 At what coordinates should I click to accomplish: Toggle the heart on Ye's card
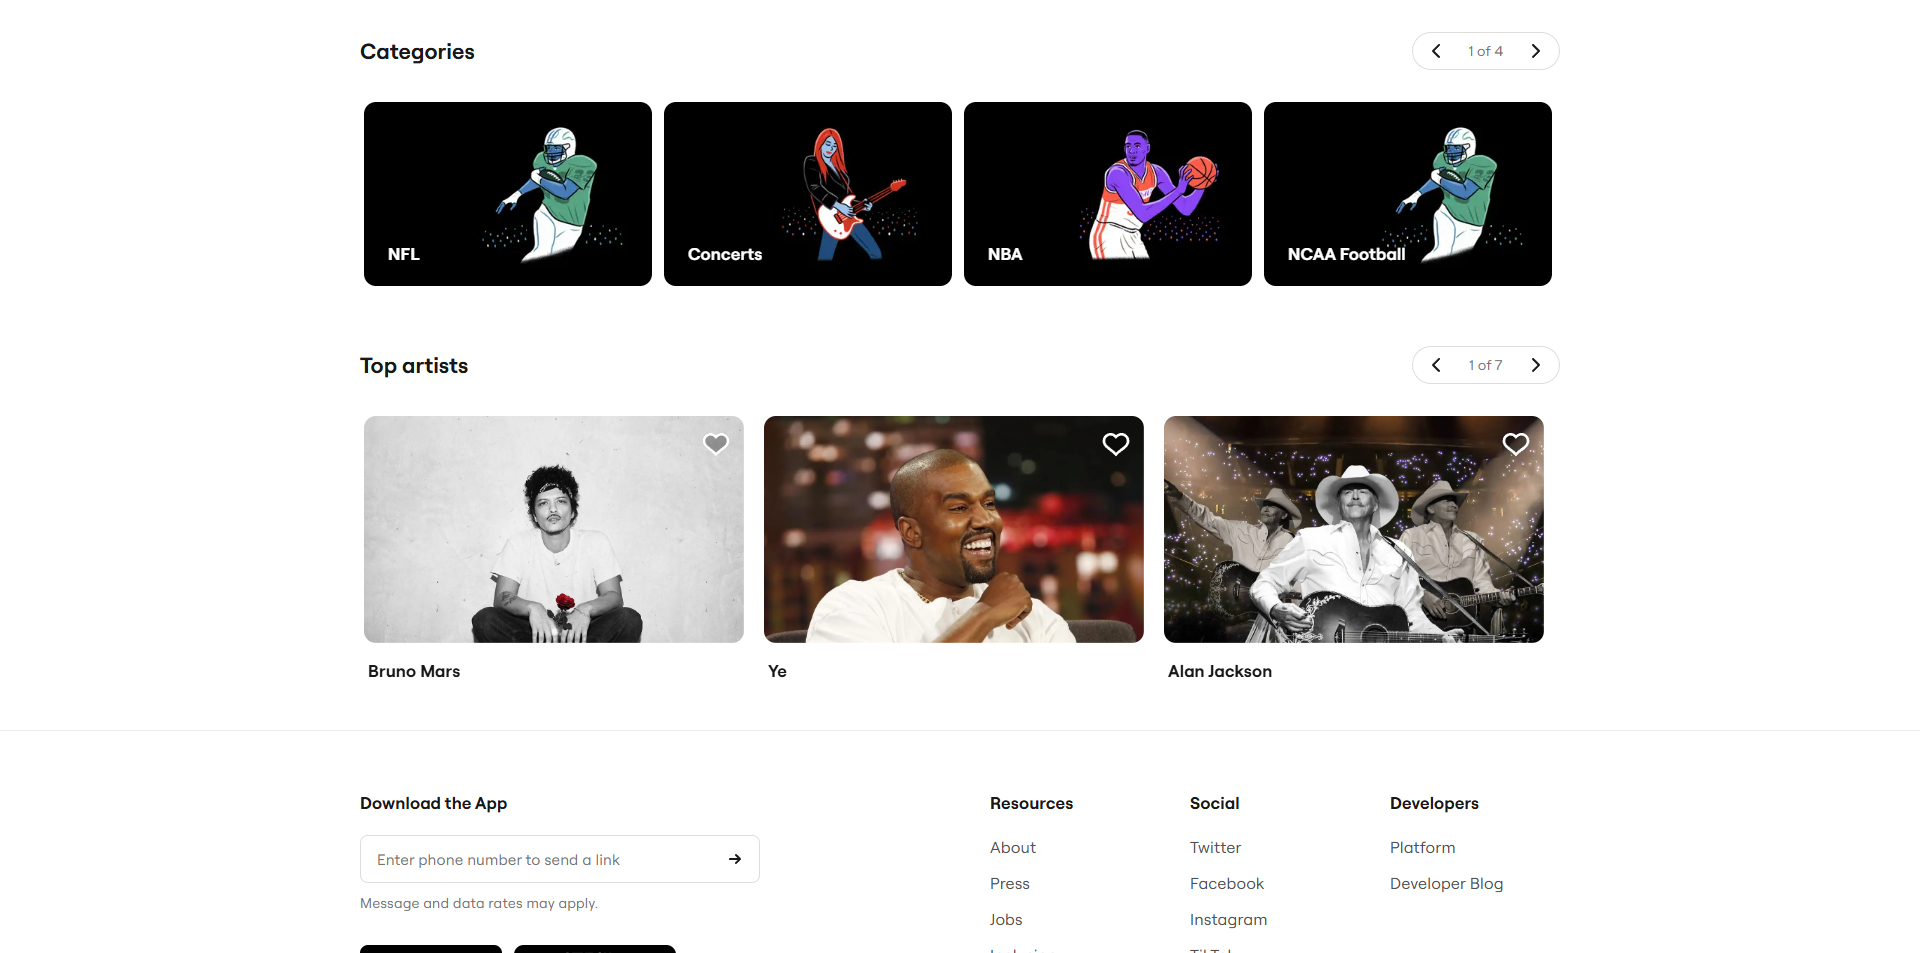point(1116,444)
